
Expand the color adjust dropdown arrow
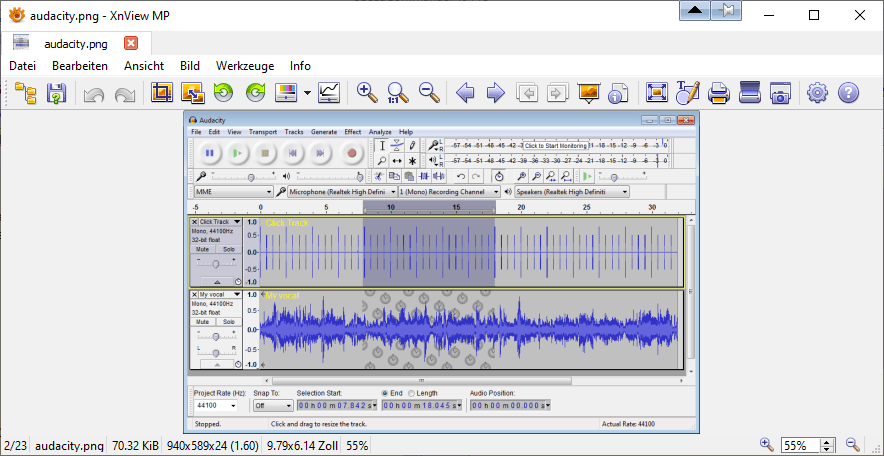pyautogui.click(x=307, y=93)
